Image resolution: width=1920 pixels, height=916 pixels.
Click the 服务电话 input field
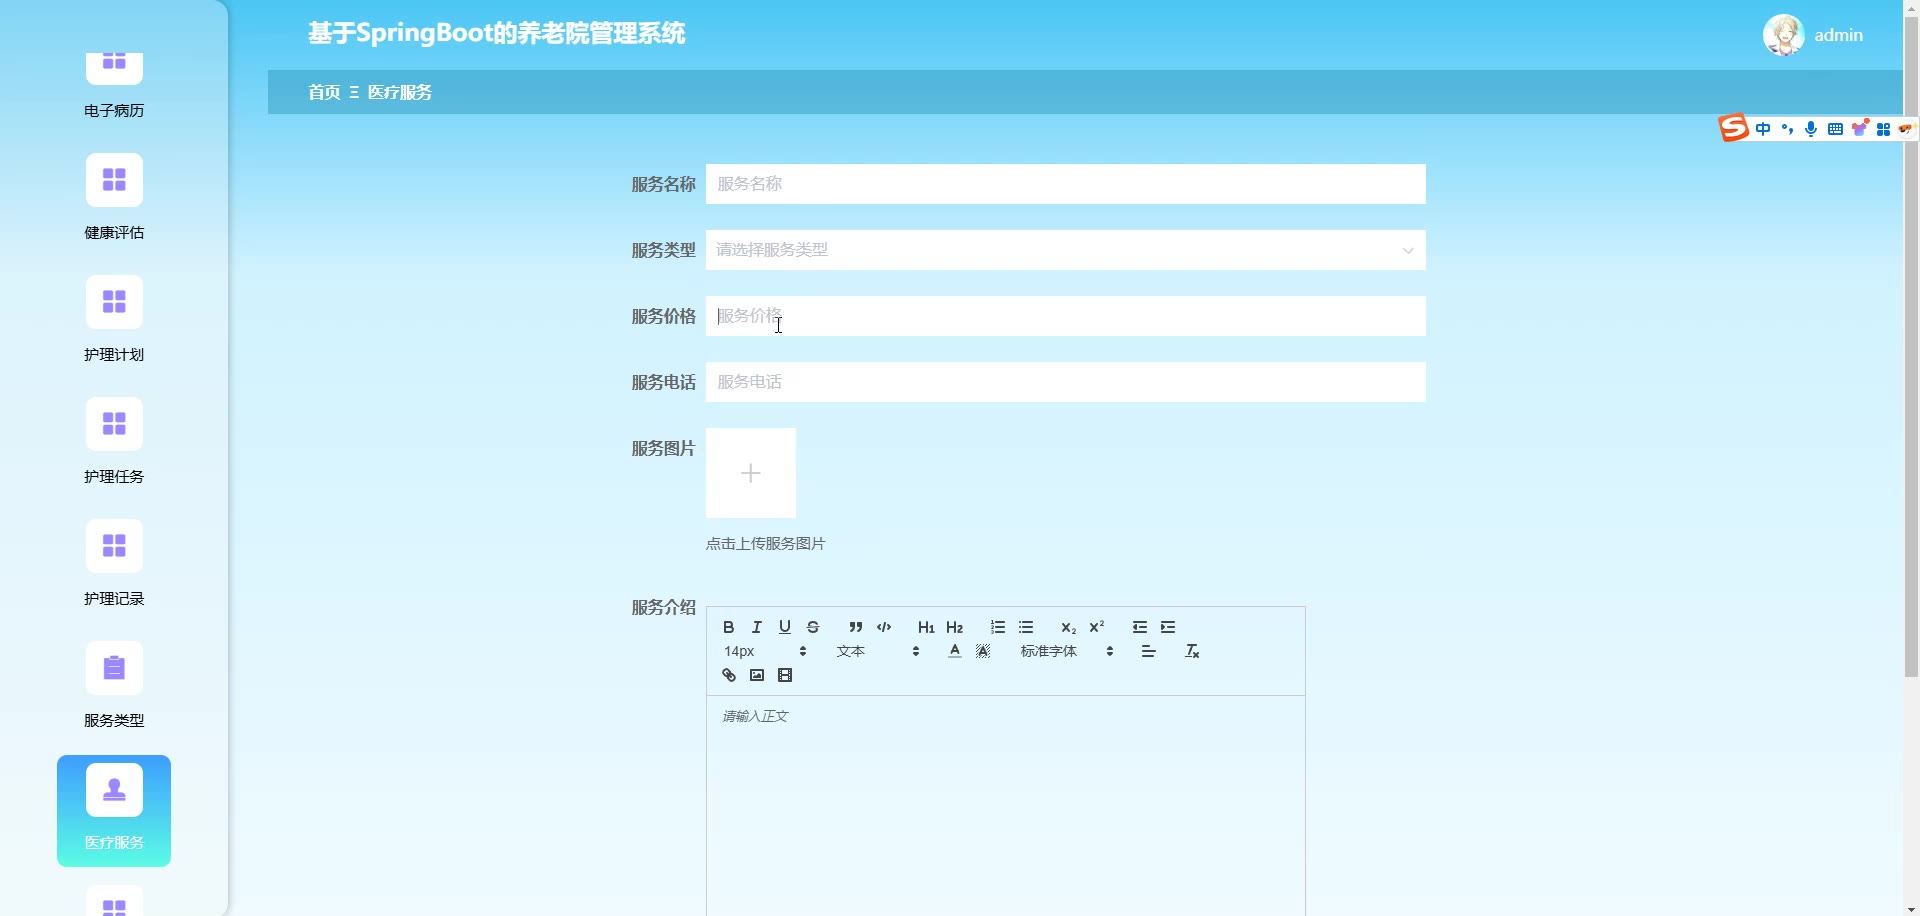click(1065, 382)
